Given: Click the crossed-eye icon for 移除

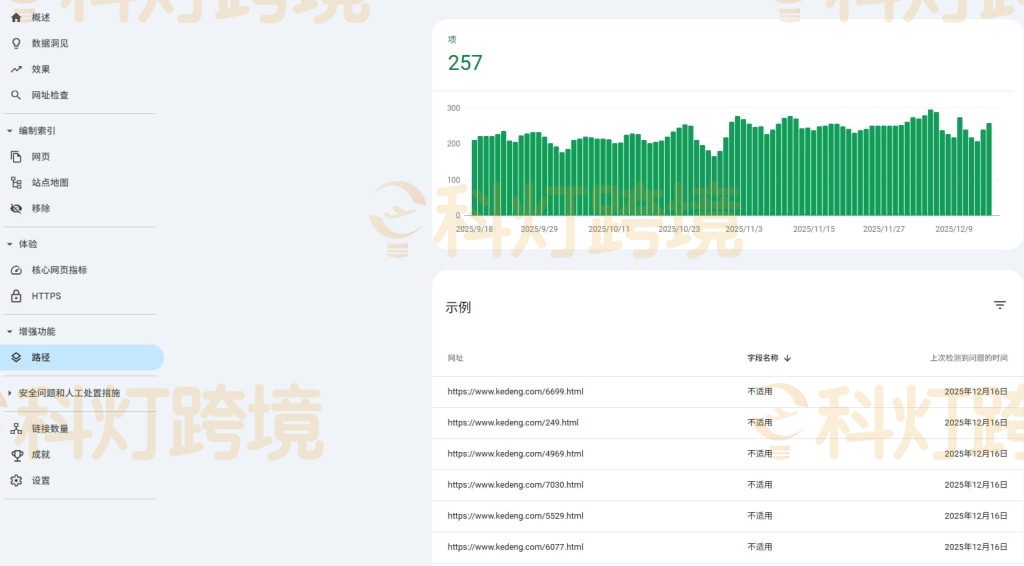Looking at the screenshot, I should point(16,209).
